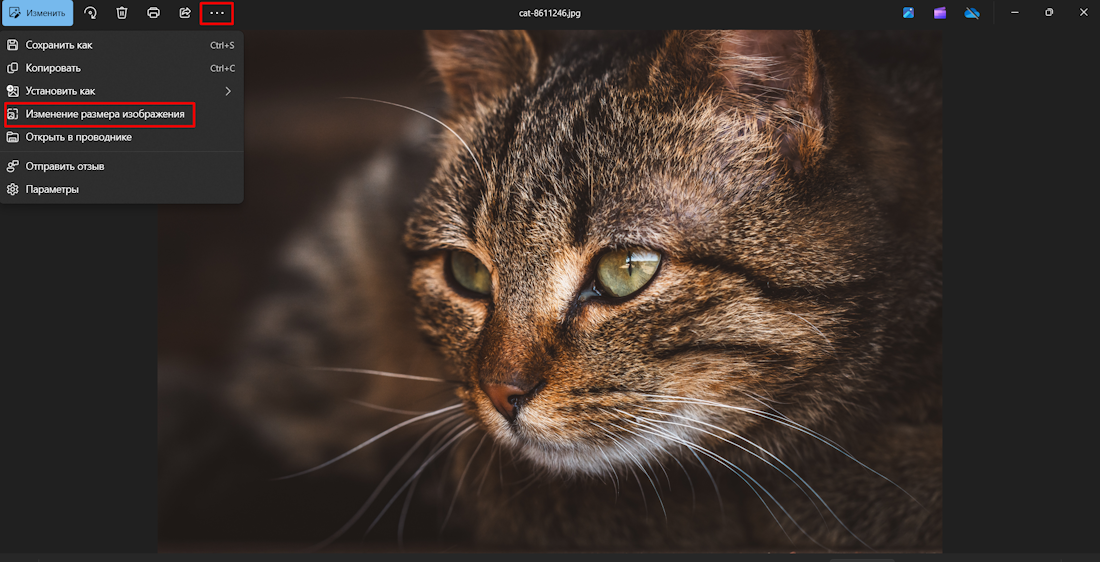The height and width of the screenshot is (562, 1100).
Task: Open Изменение размера изображения
Action: pyautogui.click(x=104, y=114)
